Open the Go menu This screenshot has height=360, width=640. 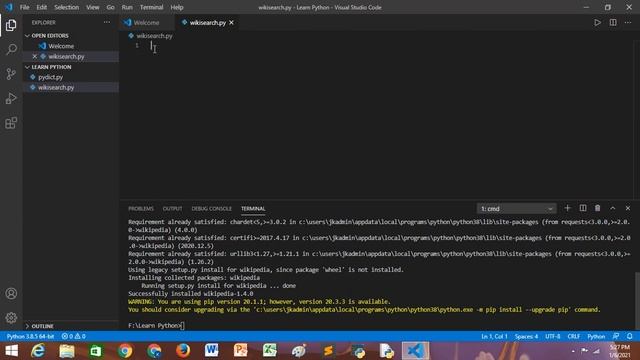(111, 7)
